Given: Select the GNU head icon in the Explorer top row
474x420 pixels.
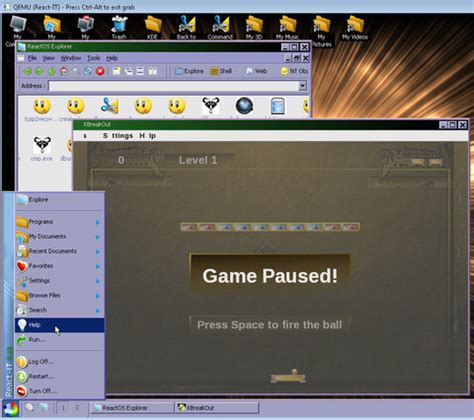Looking at the screenshot, I should click(211, 106).
